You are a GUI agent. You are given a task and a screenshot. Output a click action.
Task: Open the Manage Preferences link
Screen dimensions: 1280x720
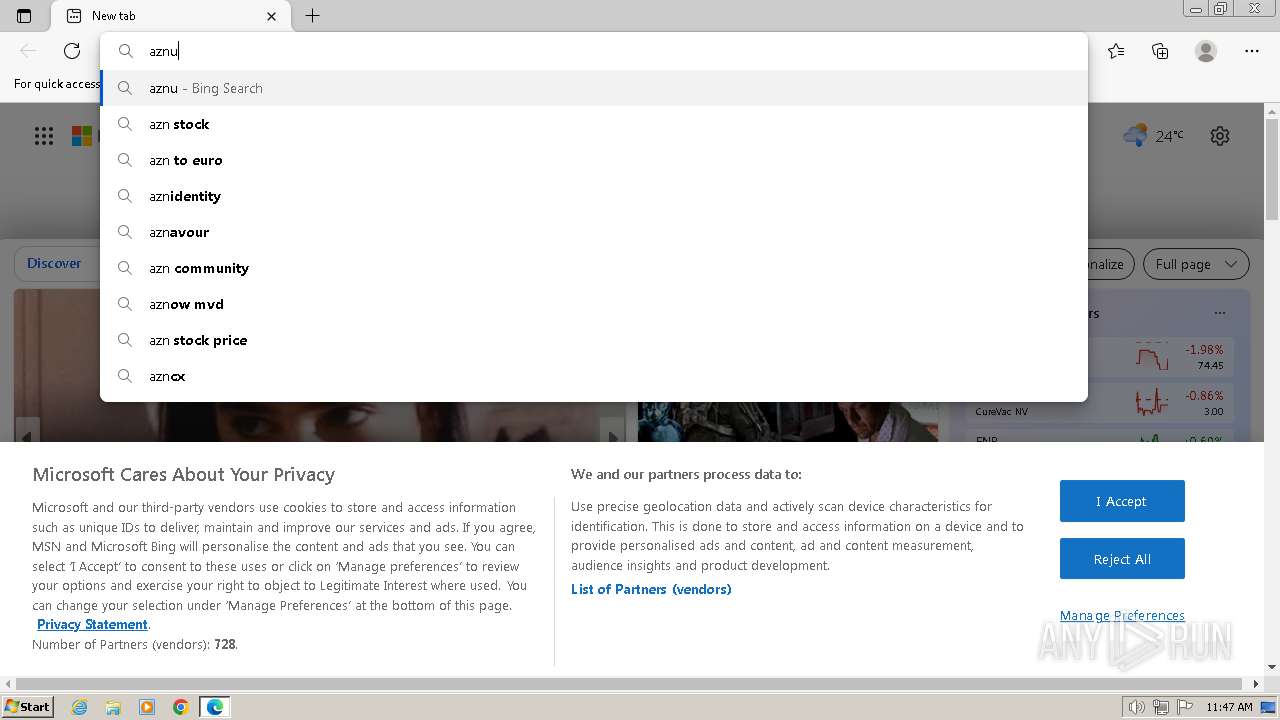click(1122, 616)
